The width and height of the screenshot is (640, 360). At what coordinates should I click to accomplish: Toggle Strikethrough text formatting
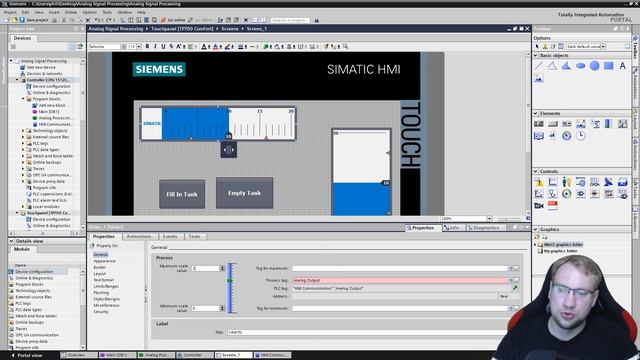tap(171, 47)
